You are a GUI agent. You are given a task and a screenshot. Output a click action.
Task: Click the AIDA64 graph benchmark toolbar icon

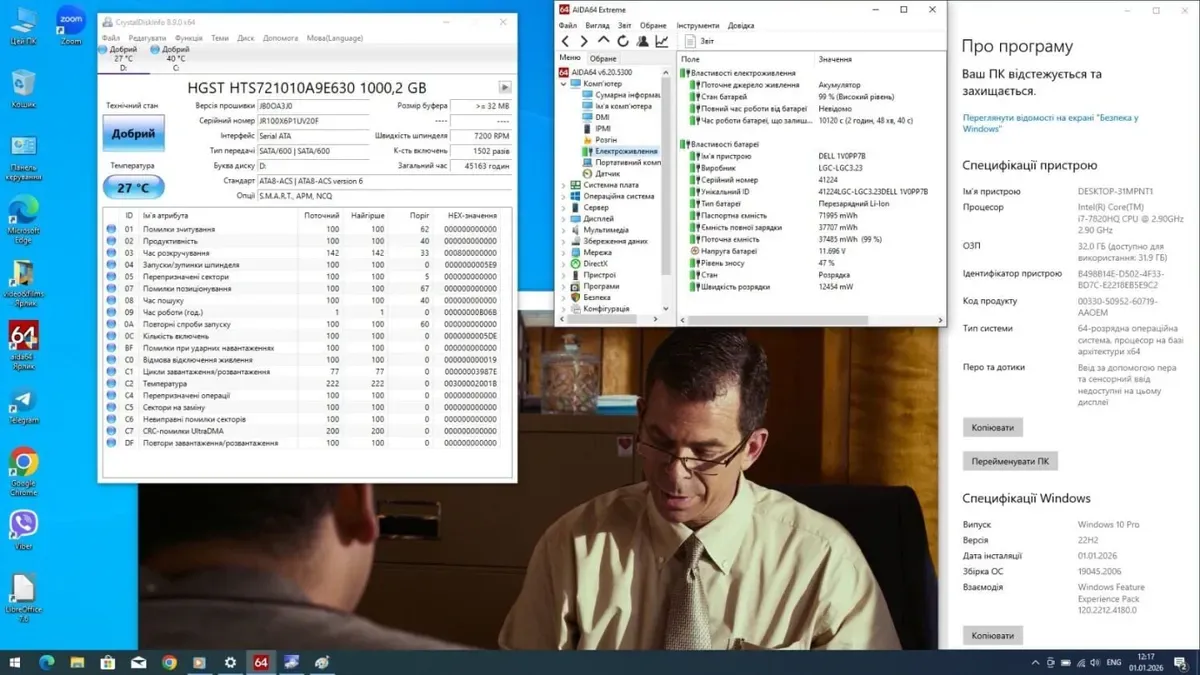[661, 41]
